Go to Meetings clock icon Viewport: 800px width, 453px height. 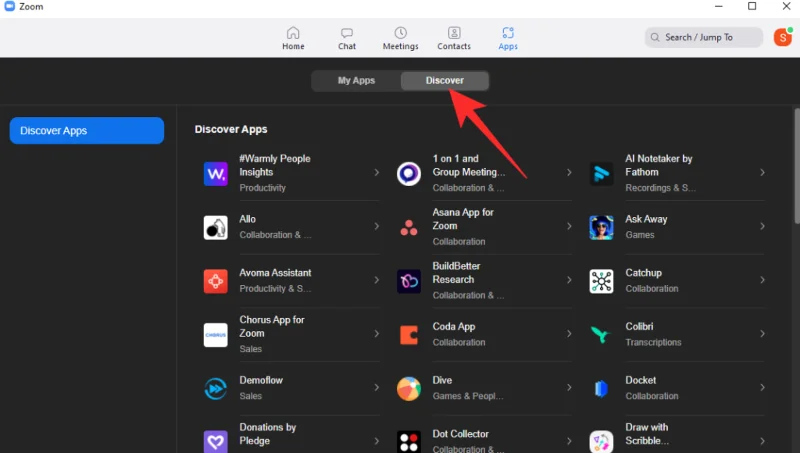point(400,33)
